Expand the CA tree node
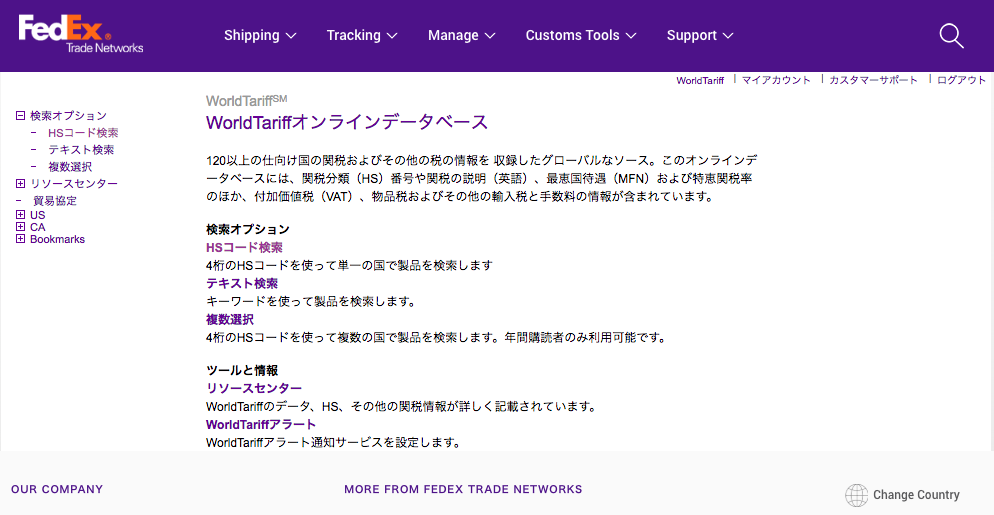 20,226
